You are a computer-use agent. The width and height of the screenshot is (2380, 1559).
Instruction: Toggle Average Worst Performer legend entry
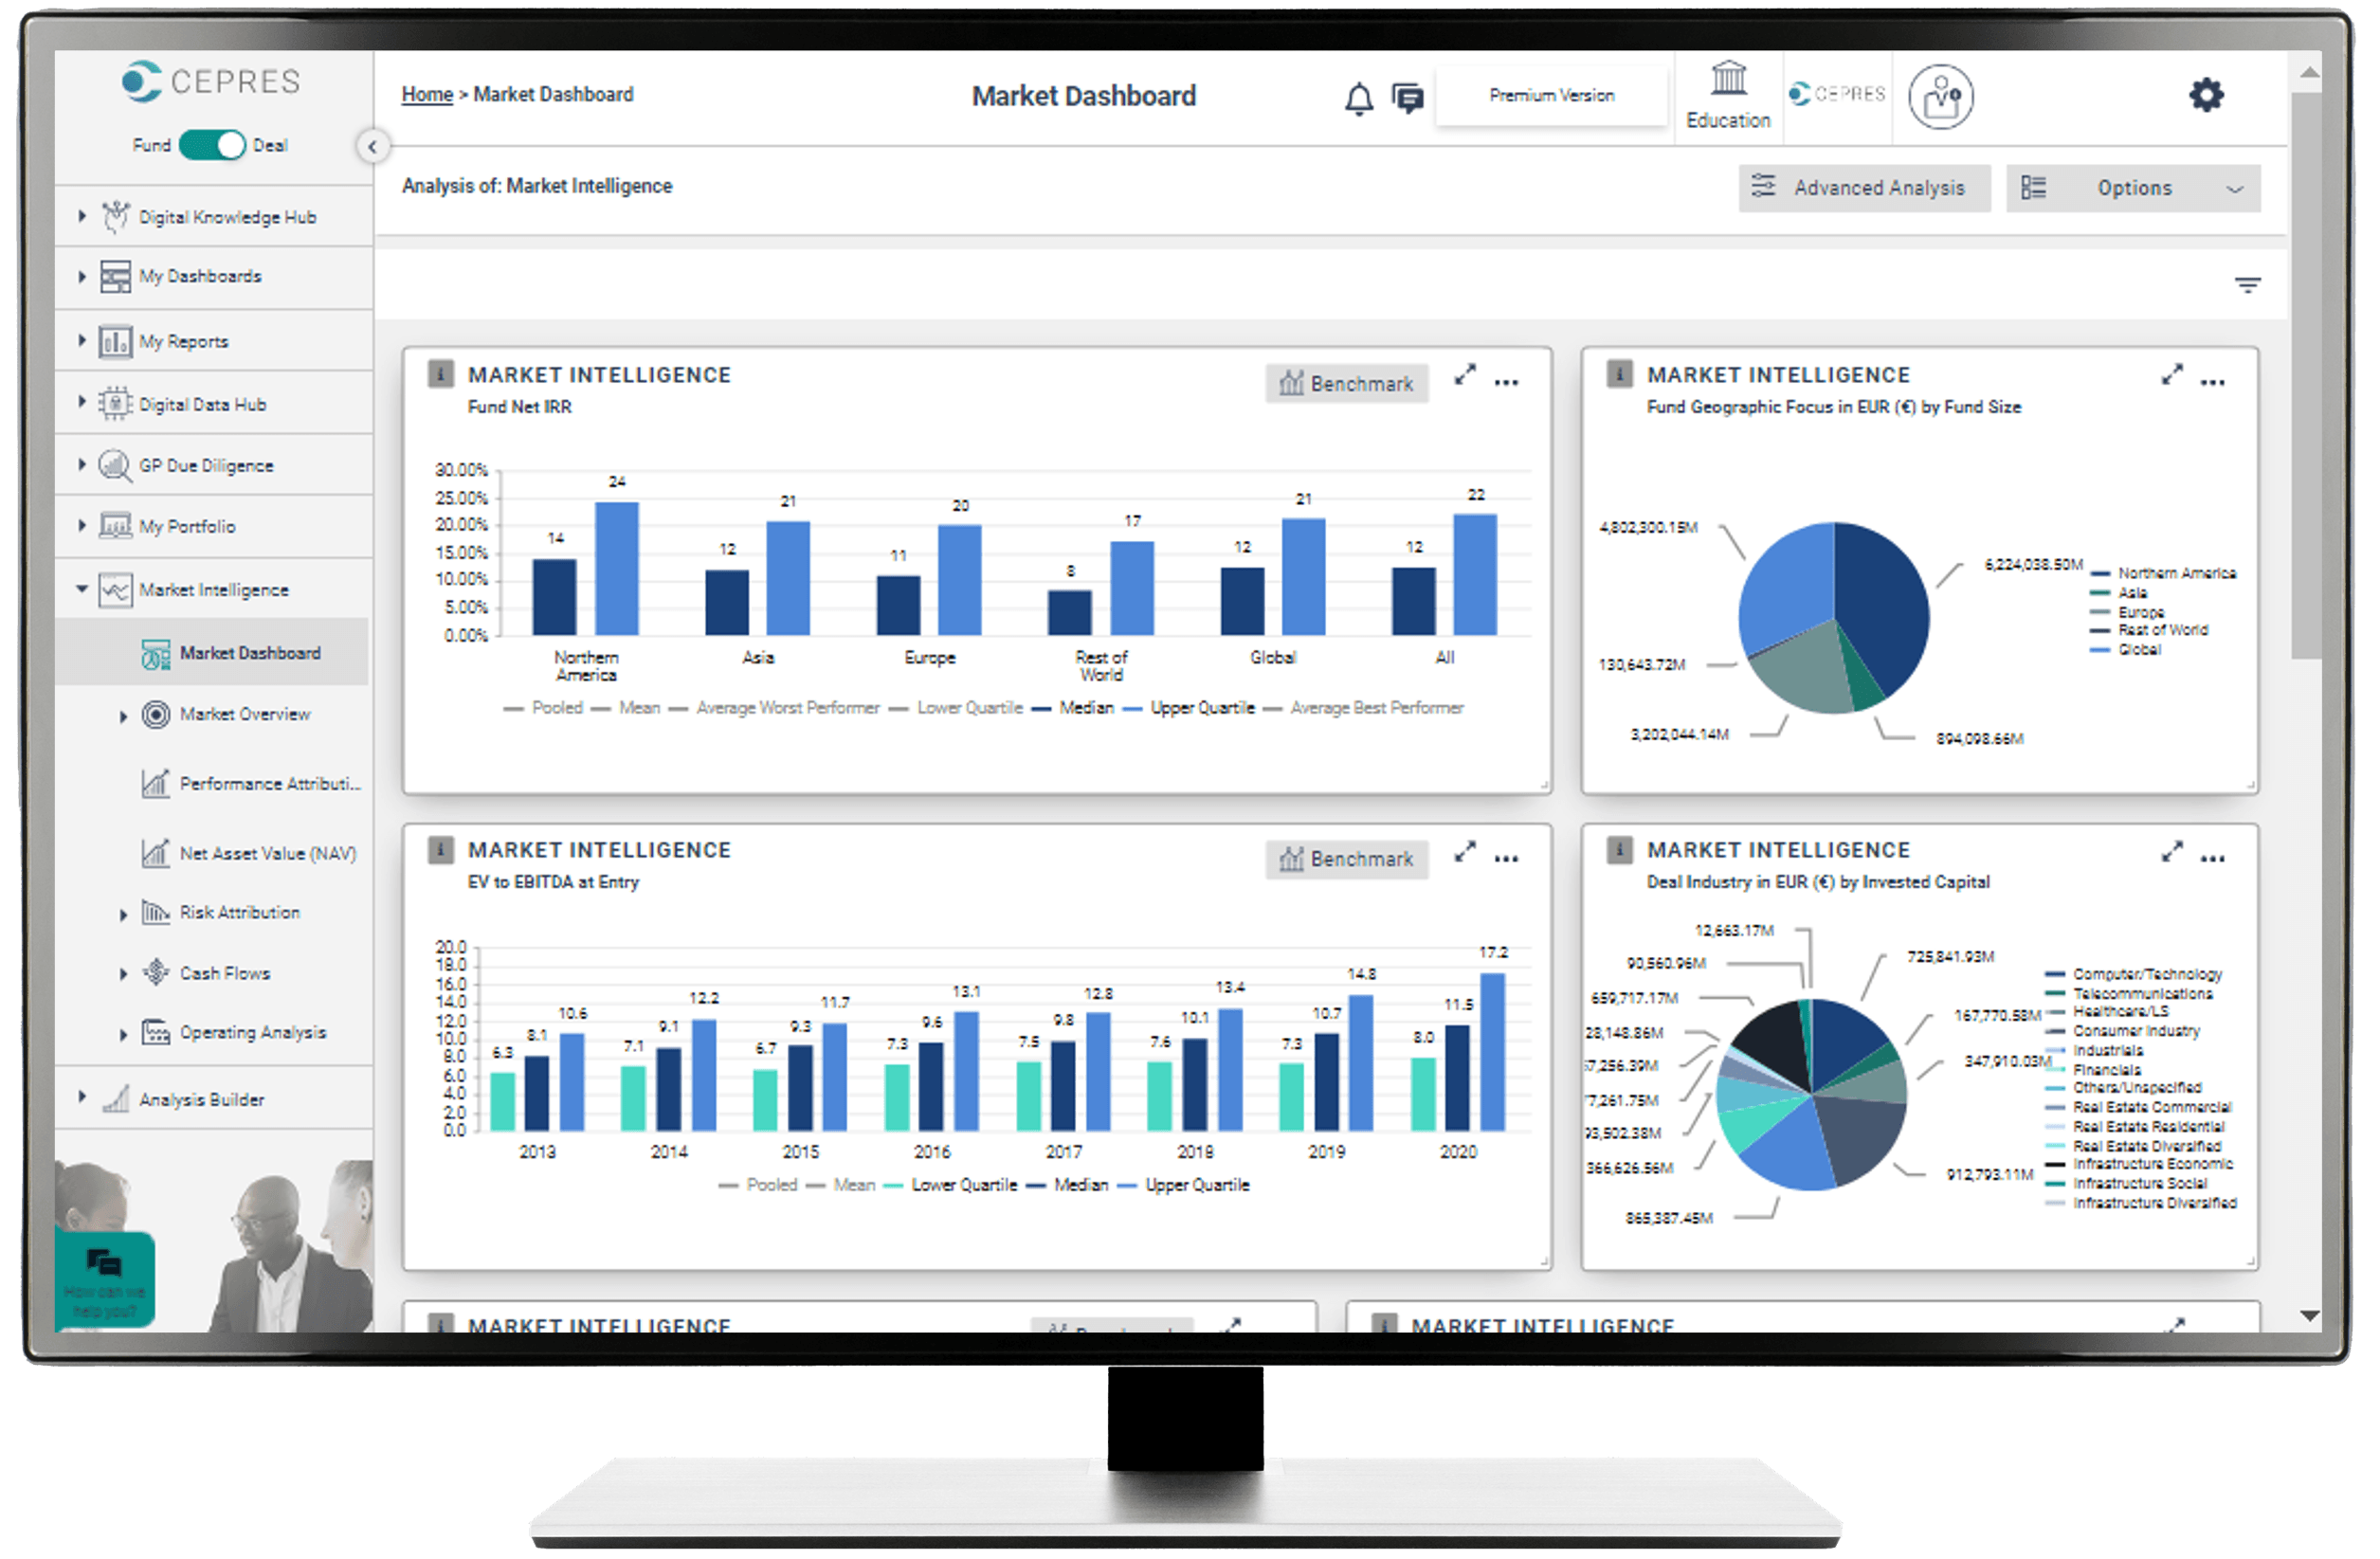774,708
